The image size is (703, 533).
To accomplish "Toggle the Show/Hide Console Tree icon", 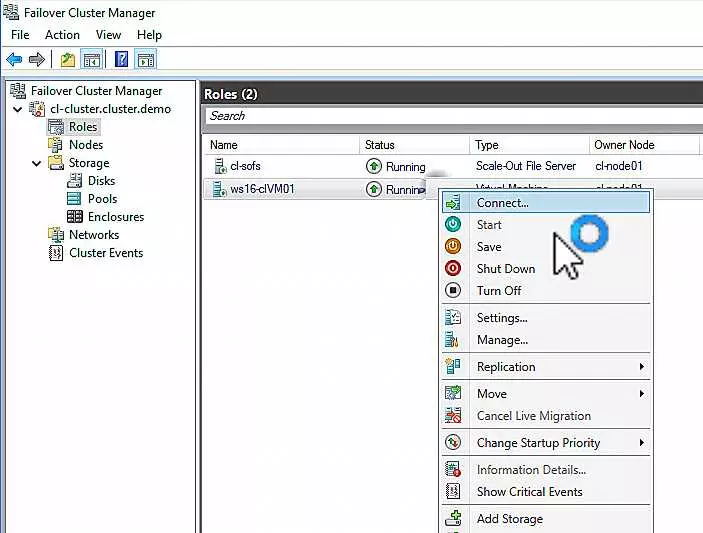I will coord(91,60).
